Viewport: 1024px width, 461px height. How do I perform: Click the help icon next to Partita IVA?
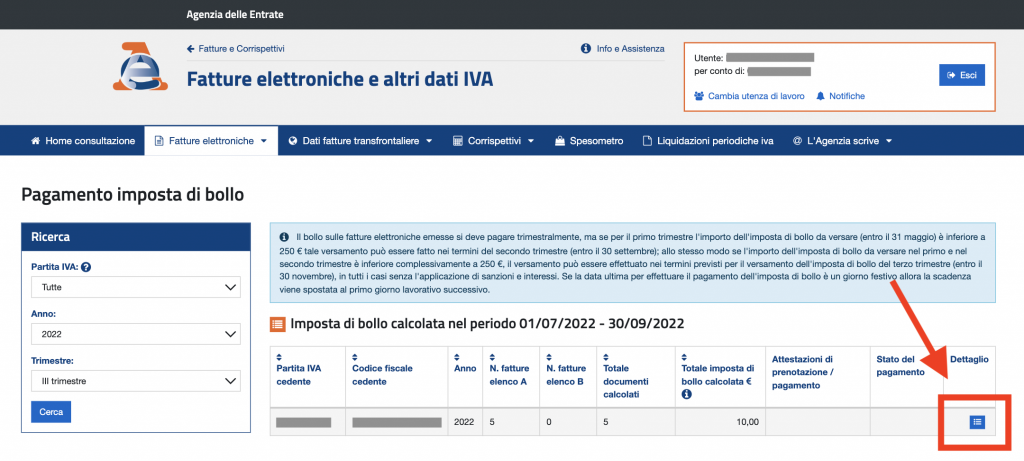pyautogui.click(x=86, y=267)
